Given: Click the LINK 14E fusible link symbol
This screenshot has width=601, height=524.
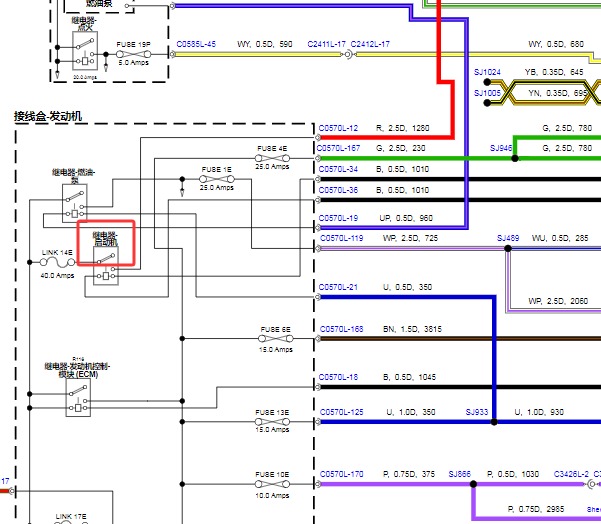Looking at the screenshot, I should 57,262.
